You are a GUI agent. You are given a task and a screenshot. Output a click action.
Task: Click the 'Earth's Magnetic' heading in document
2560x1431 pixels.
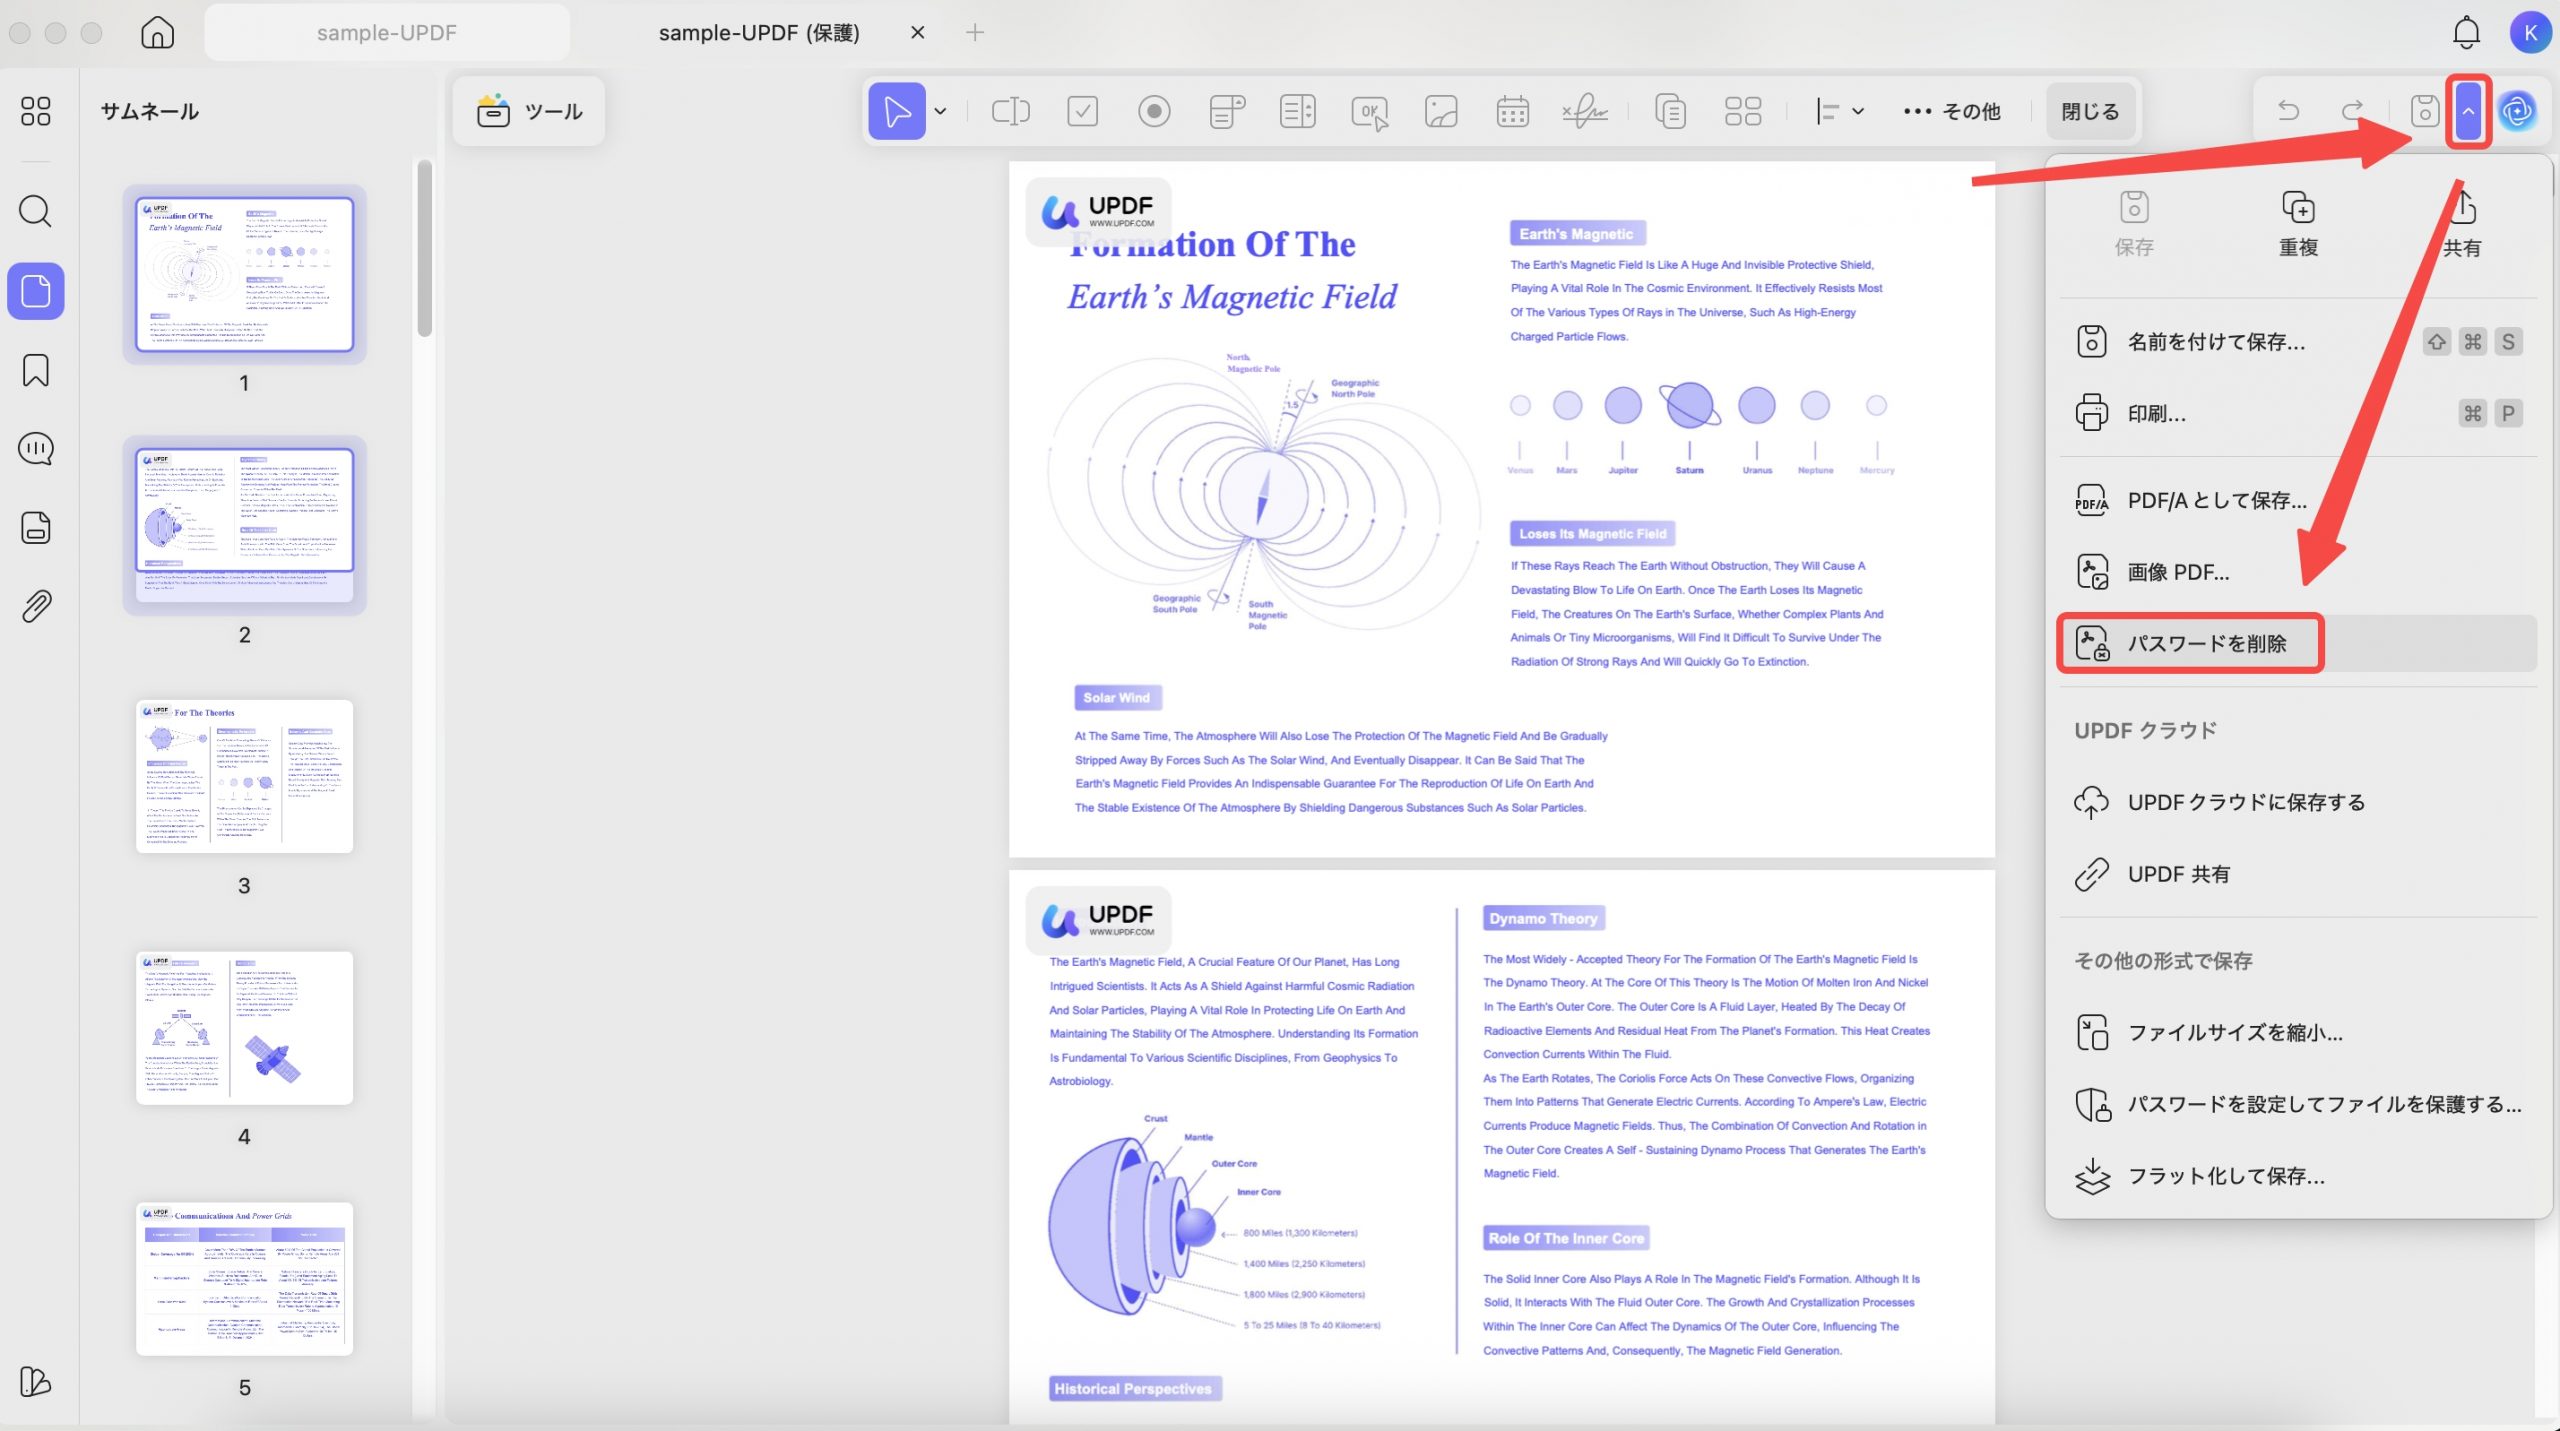pos(1576,234)
